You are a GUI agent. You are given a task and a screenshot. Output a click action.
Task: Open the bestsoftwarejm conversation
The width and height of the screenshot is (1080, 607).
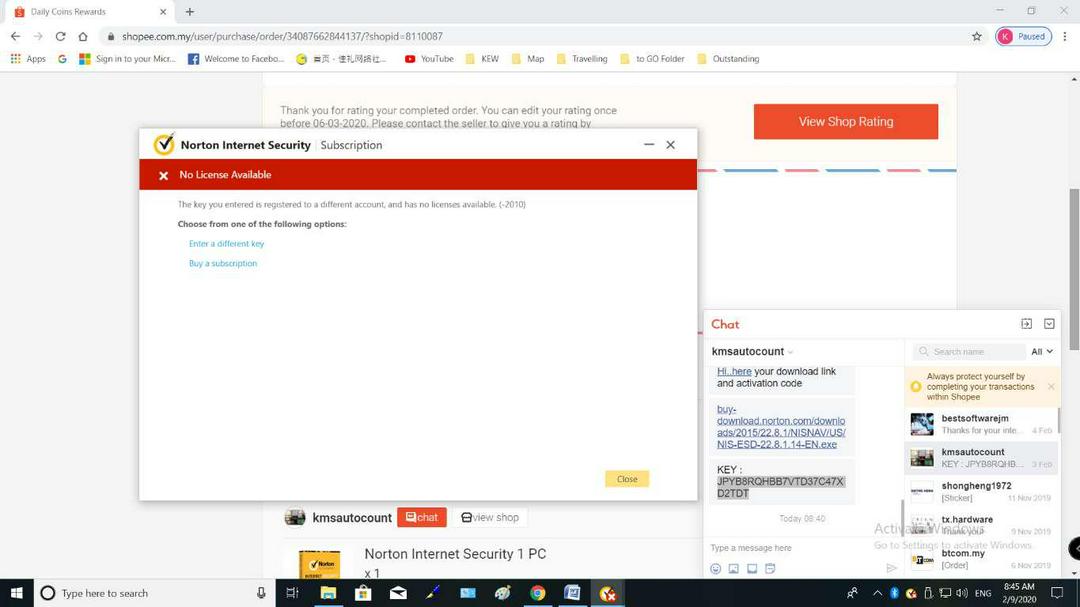(x=982, y=424)
